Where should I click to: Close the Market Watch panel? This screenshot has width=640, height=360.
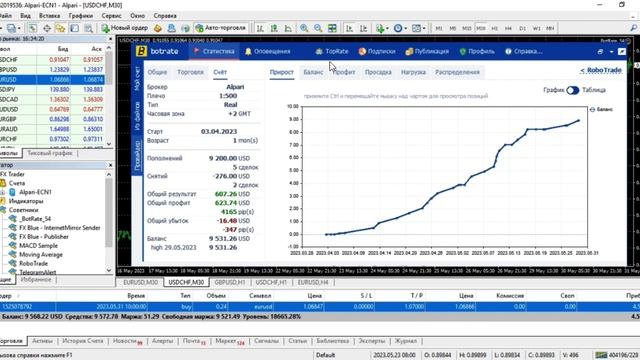(x=110, y=38)
